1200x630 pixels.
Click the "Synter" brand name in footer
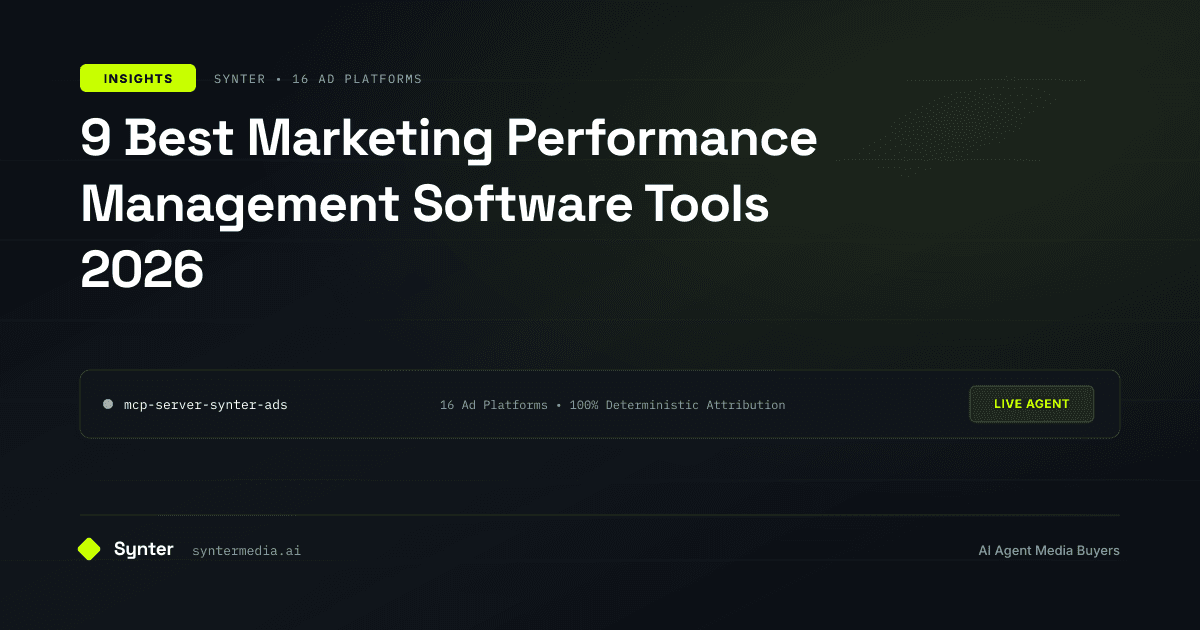pyautogui.click(x=144, y=549)
